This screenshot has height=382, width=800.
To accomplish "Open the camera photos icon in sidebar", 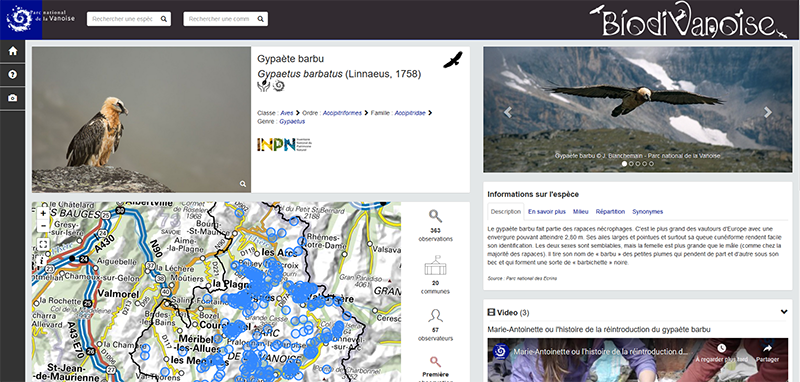I will tap(13, 98).
